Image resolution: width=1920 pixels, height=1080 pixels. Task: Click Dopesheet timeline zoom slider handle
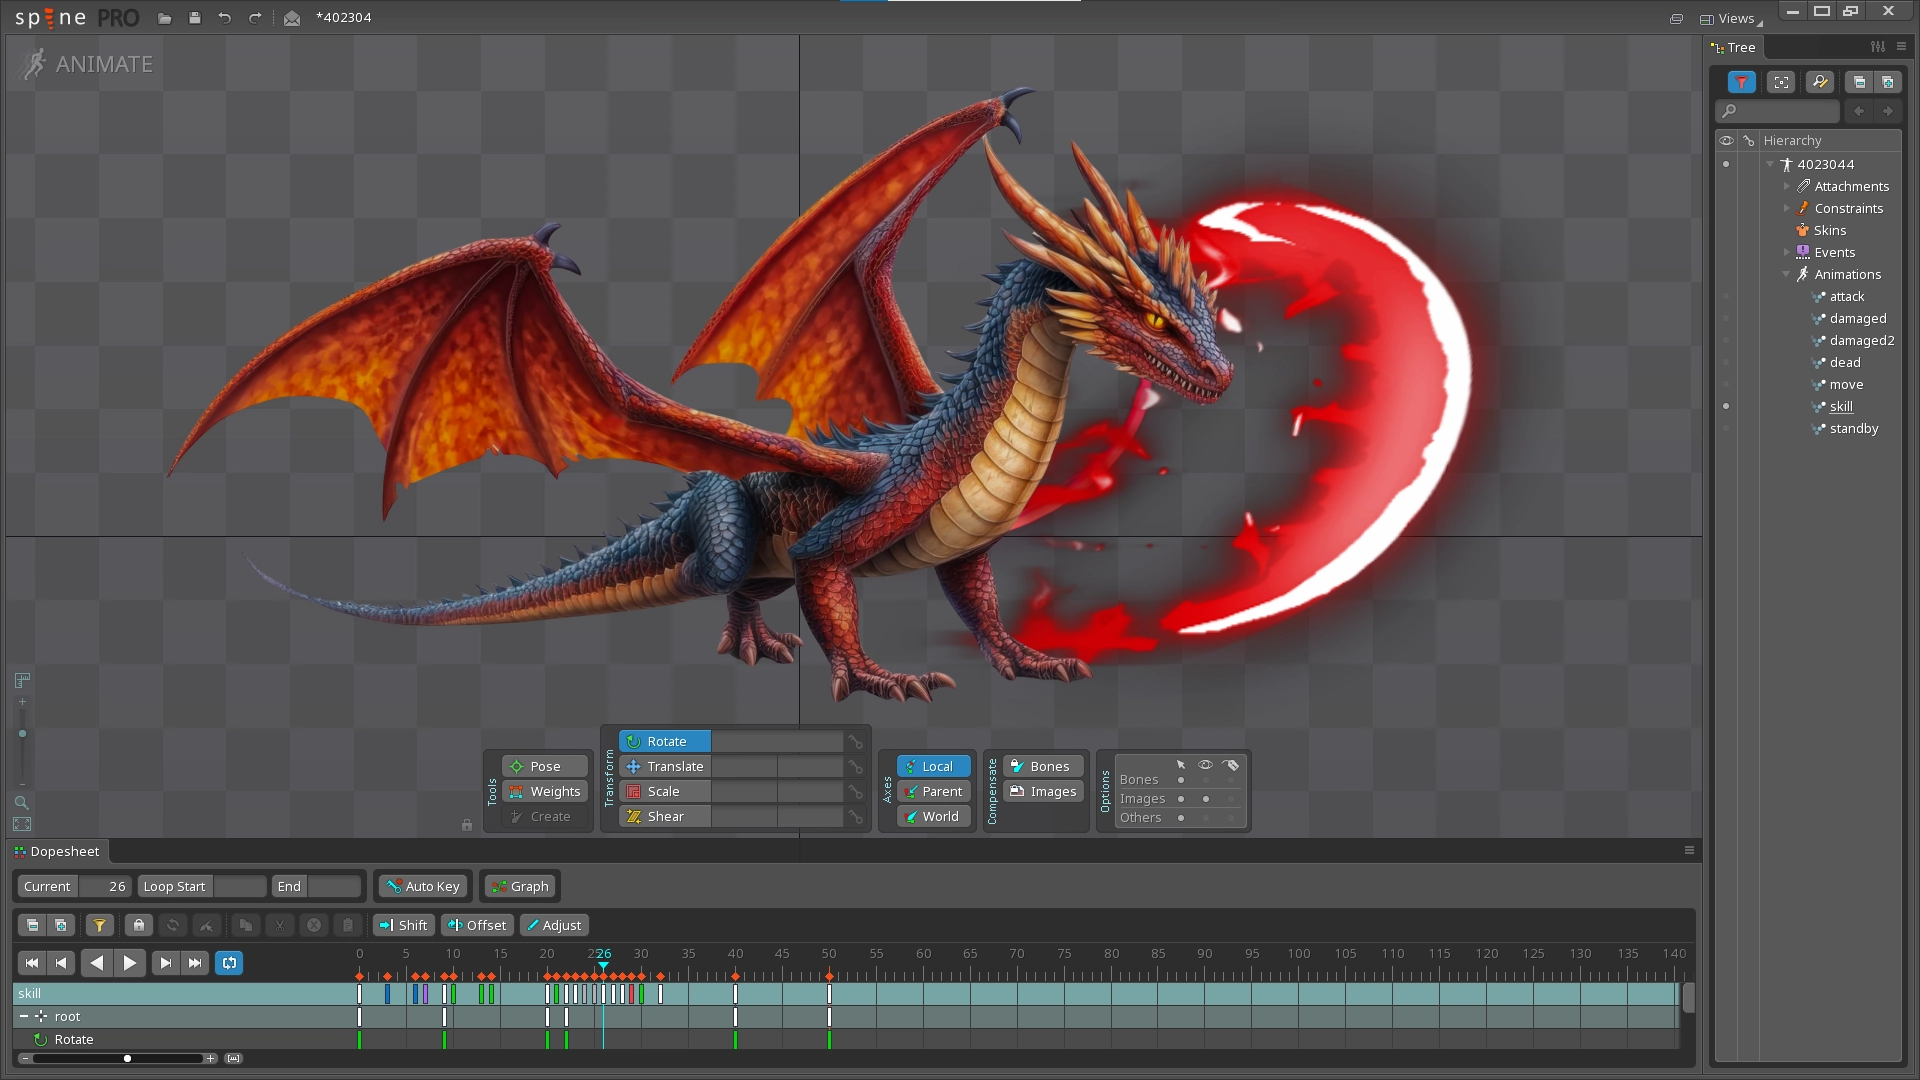[x=127, y=1058]
